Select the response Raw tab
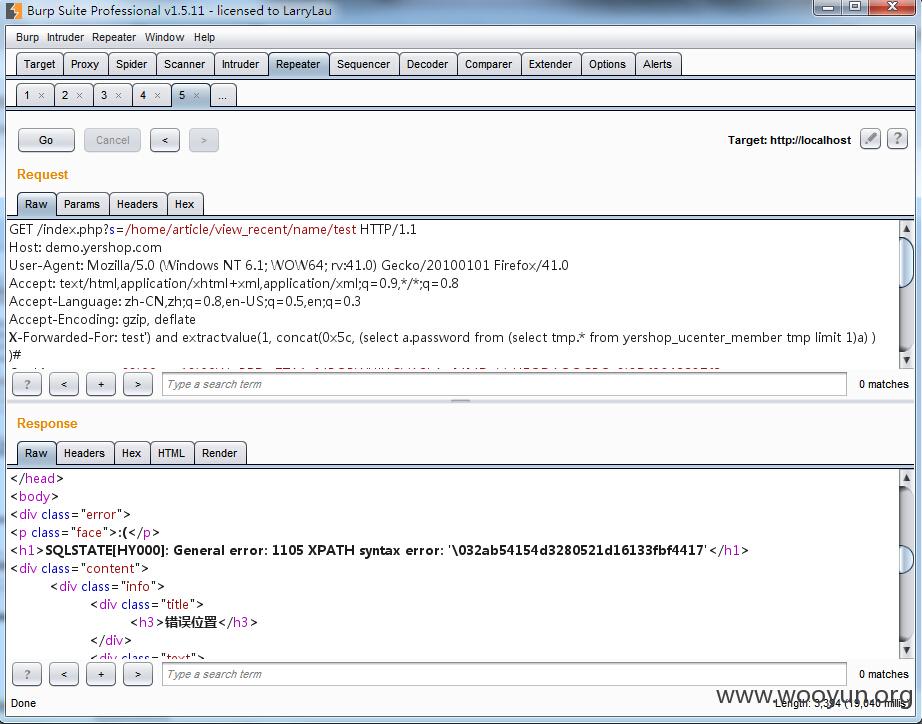This screenshot has height=724, width=922. pos(36,453)
